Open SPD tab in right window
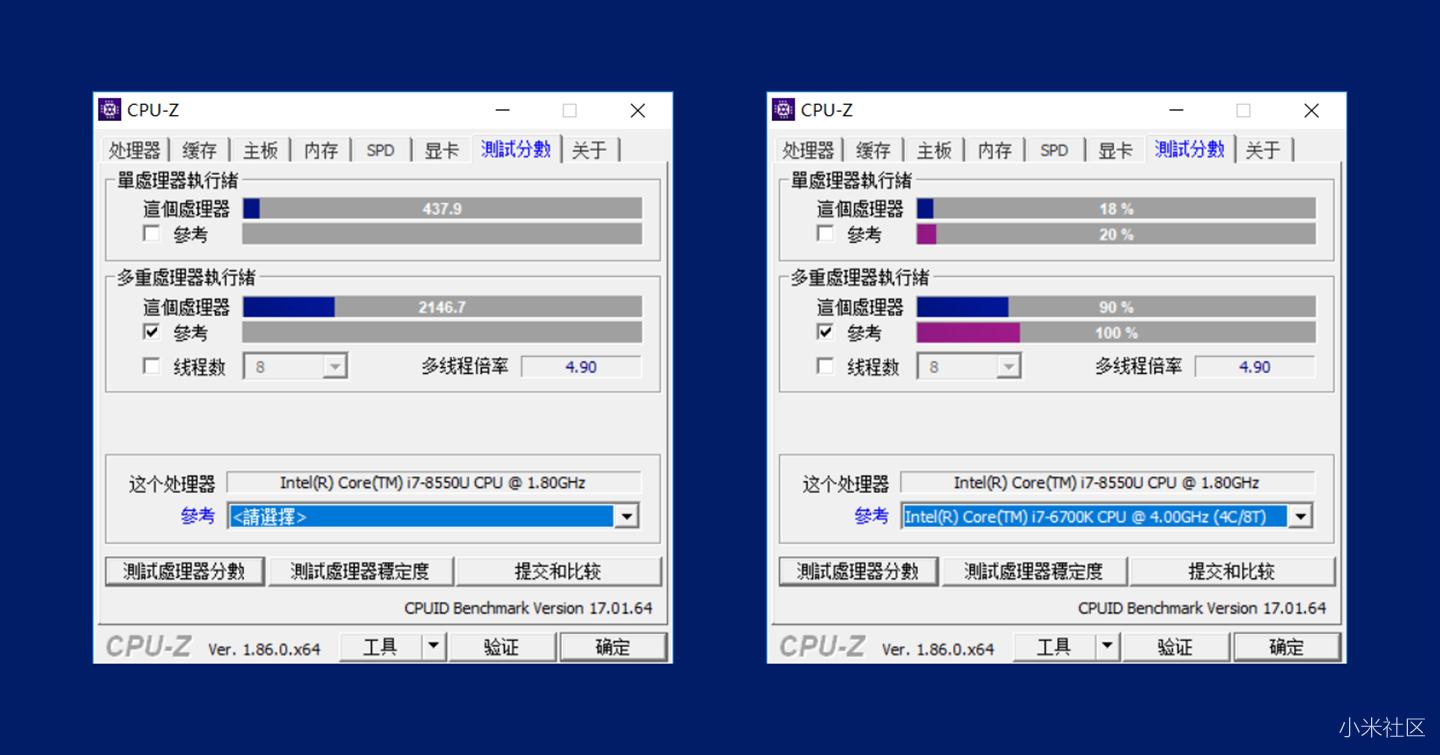 [1055, 150]
